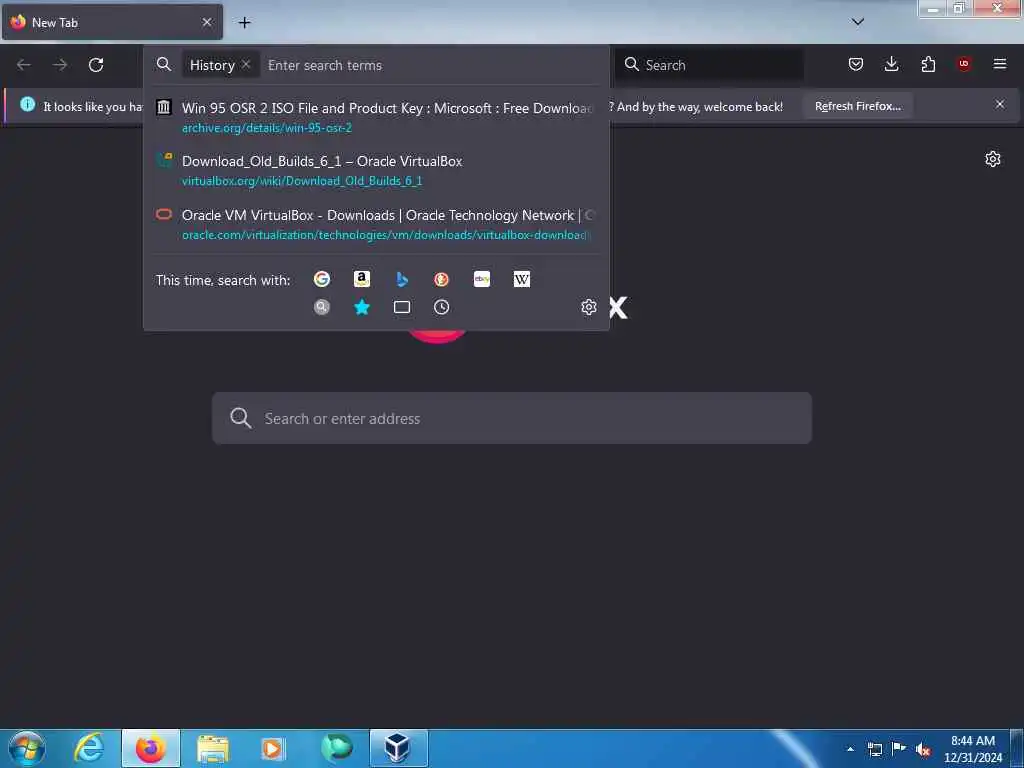Close the New Tab tab
Viewport: 1024px width, 768px height.
(x=207, y=22)
